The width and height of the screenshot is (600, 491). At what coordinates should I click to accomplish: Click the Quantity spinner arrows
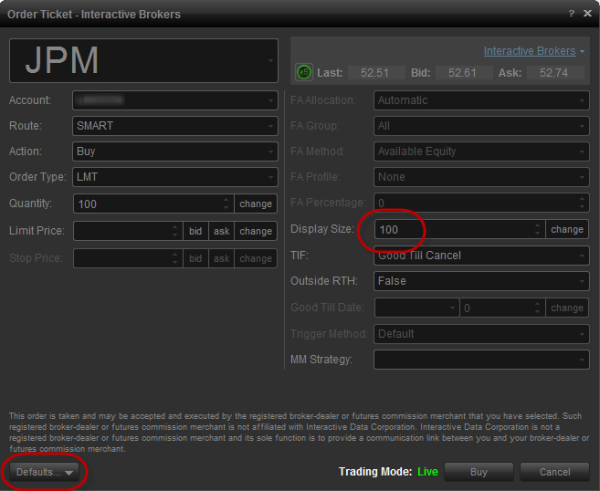tap(226, 204)
